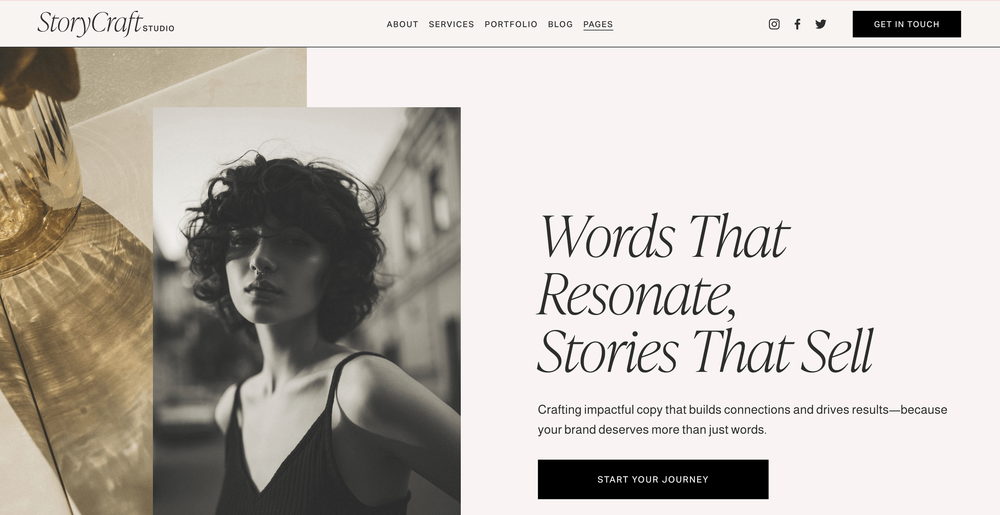Open the About menu item
This screenshot has width=1000, height=515.
[x=402, y=24]
